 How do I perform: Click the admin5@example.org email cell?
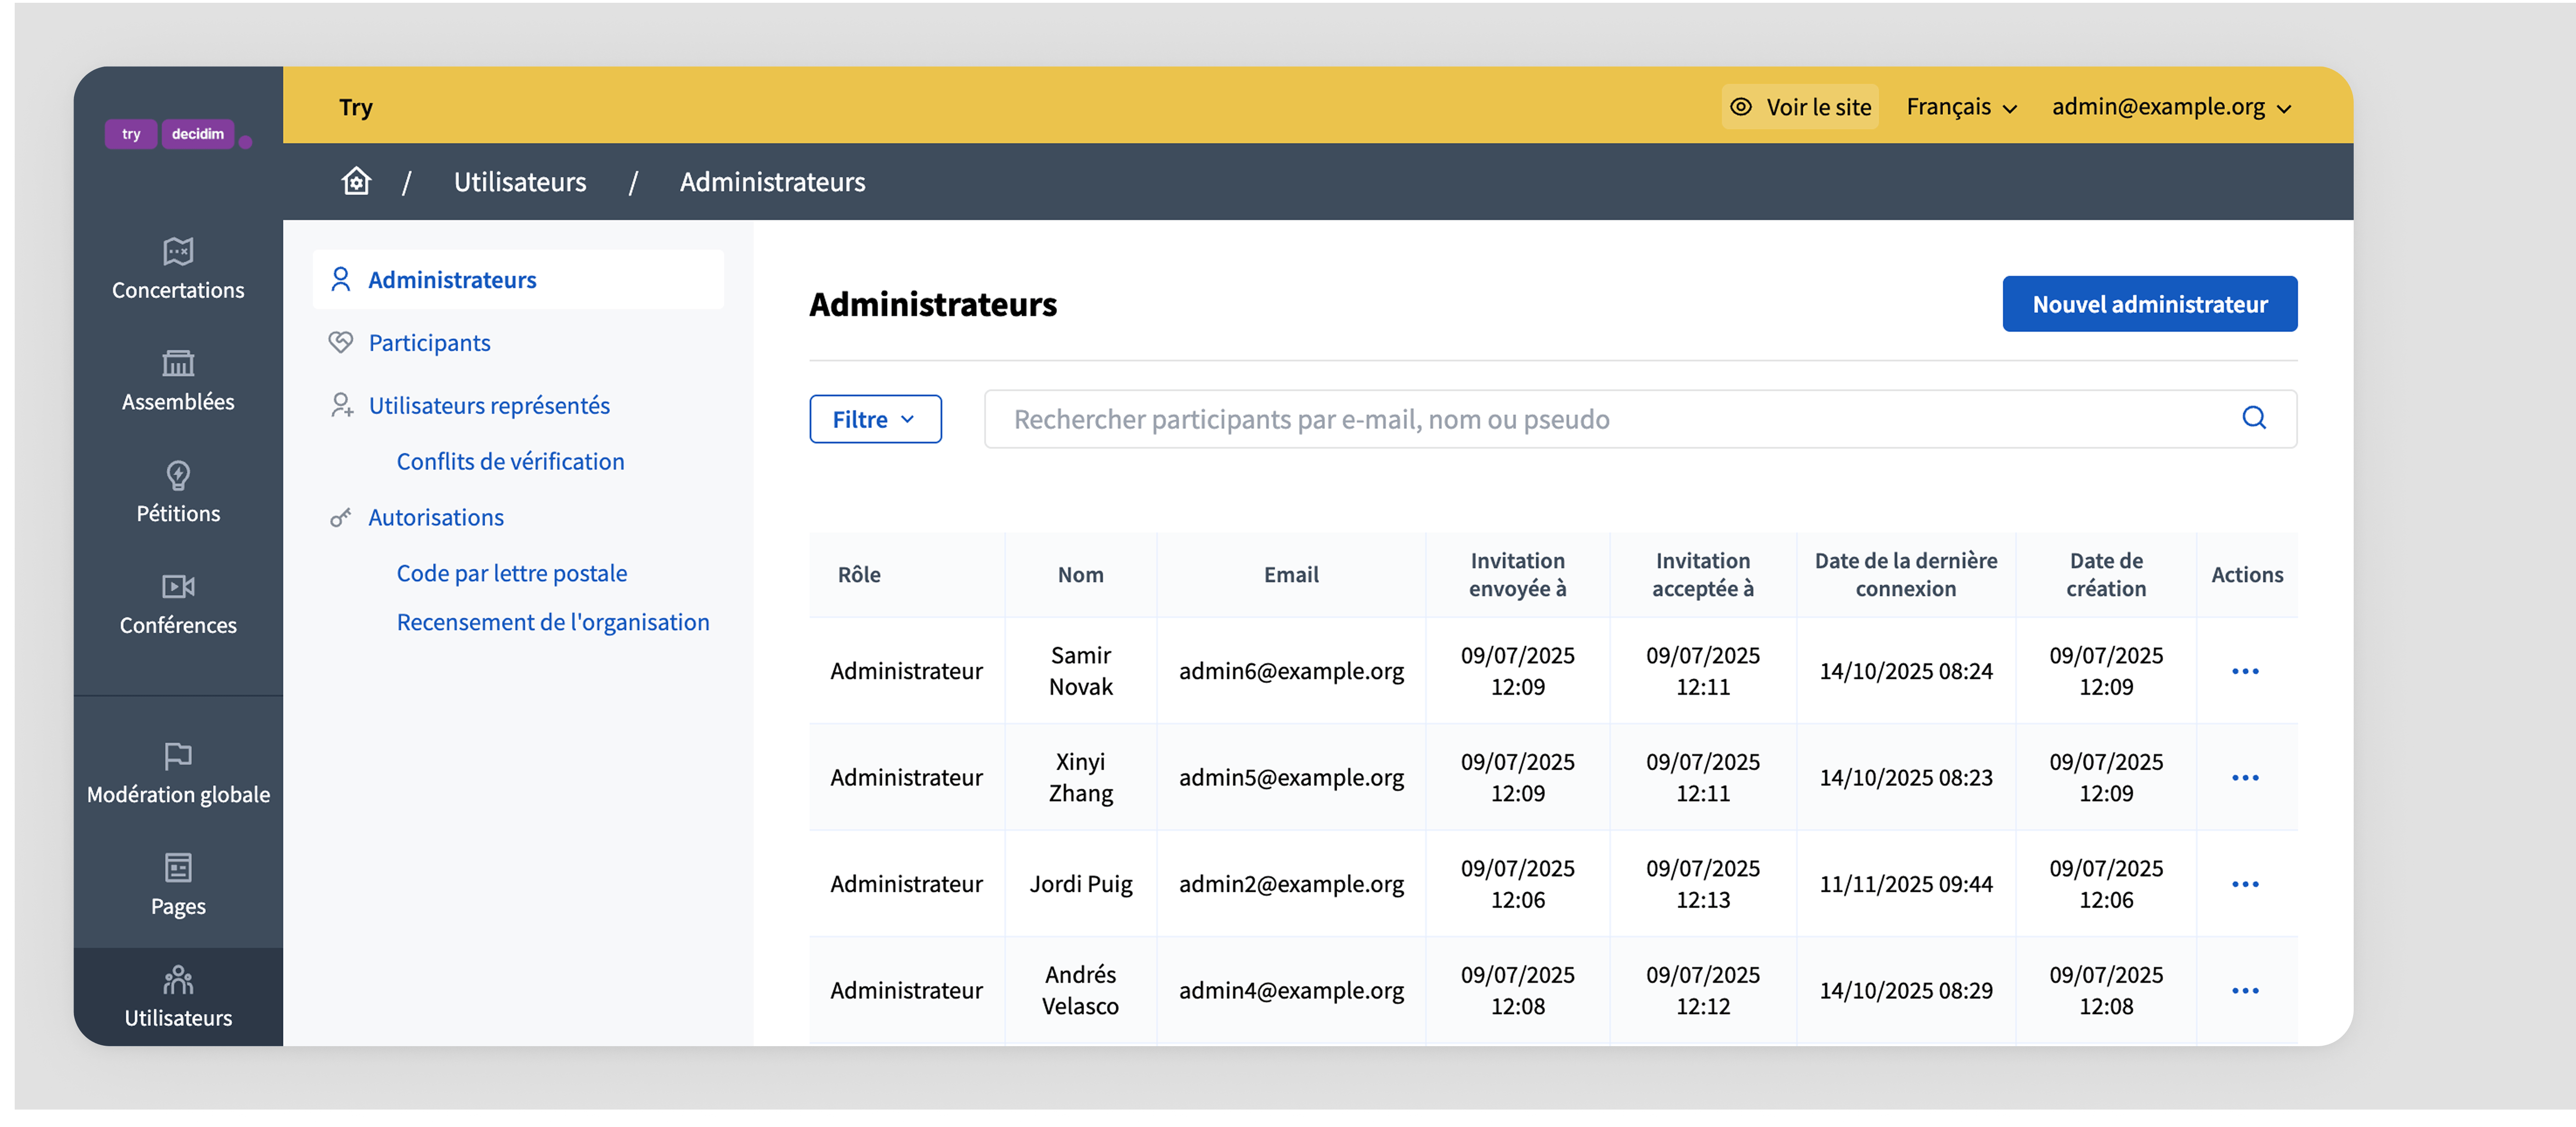click(x=1291, y=778)
